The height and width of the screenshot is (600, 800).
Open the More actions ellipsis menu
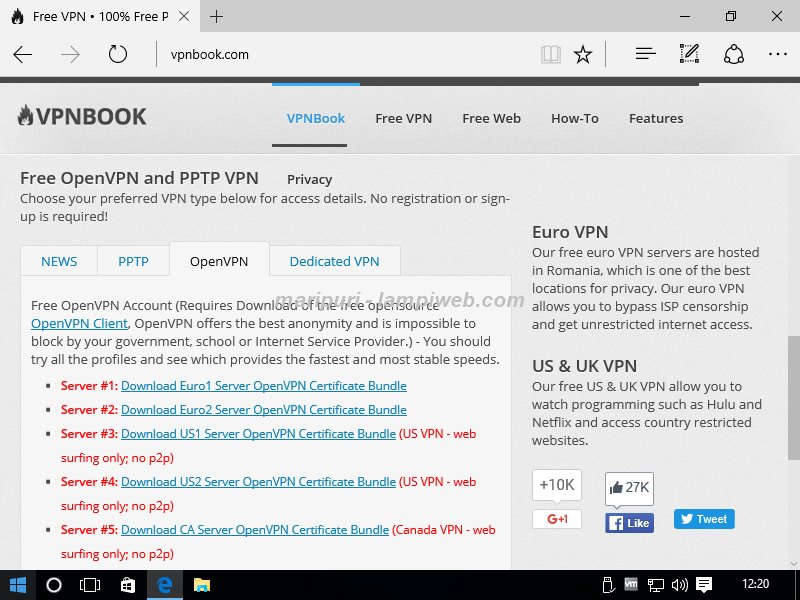(x=778, y=54)
